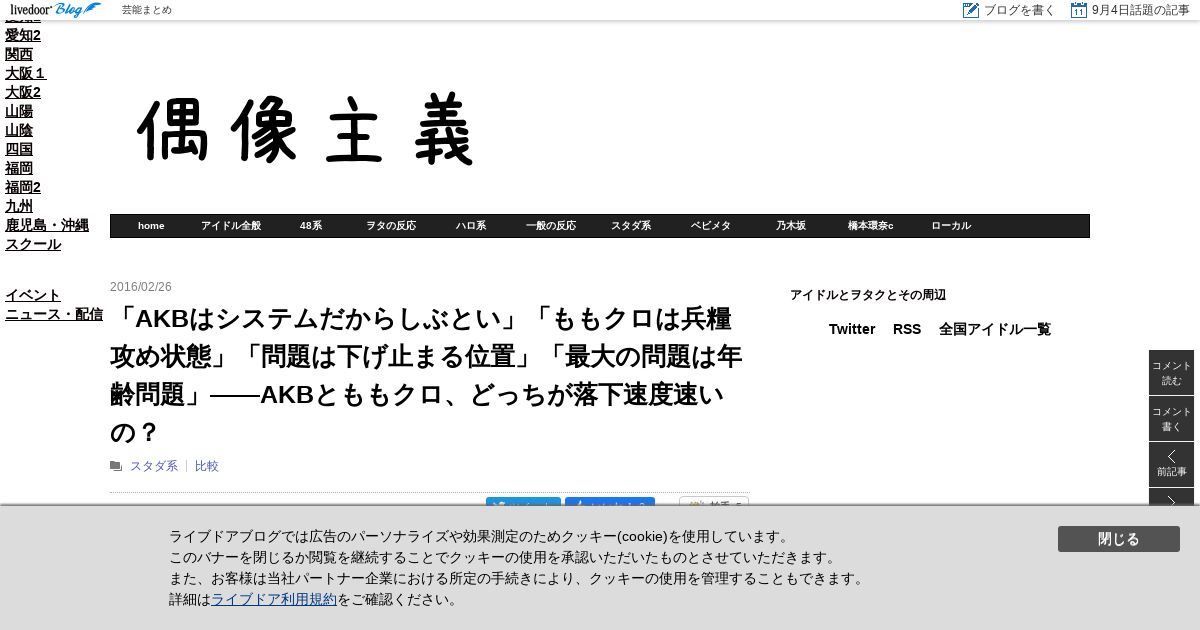This screenshot has height=630, width=1200.
Task: Select the スタダ系 navigation tab
Action: pos(631,226)
